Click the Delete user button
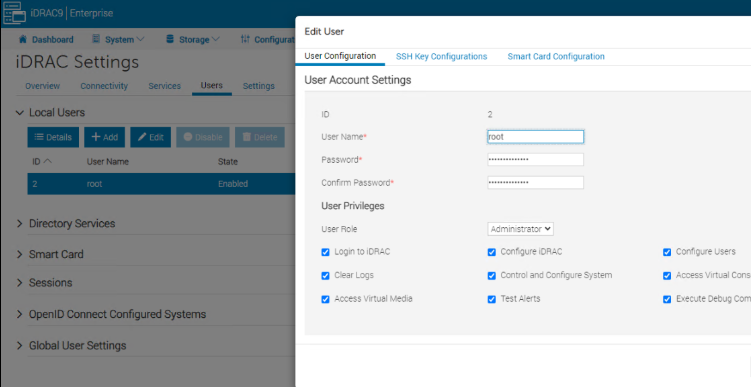The height and width of the screenshot is (387, 751). pos(260,137)
